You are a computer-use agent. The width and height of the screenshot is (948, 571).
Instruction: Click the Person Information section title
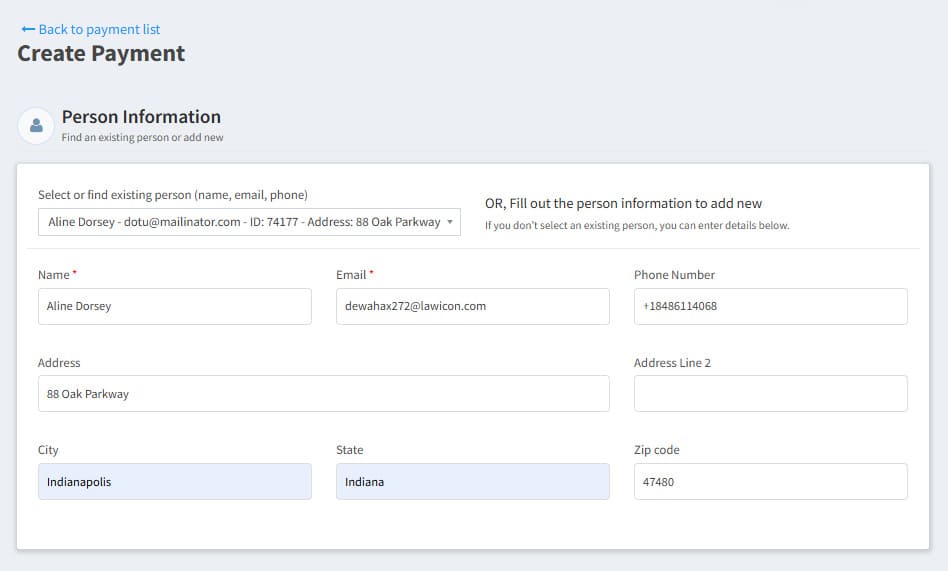(x=141, y=117)
